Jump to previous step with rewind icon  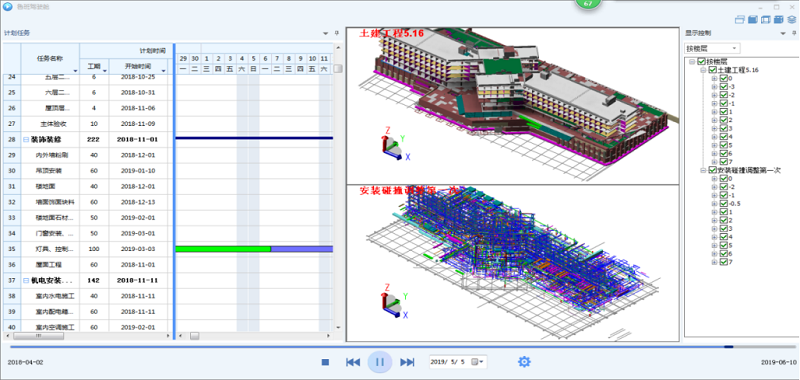[353, 362]
